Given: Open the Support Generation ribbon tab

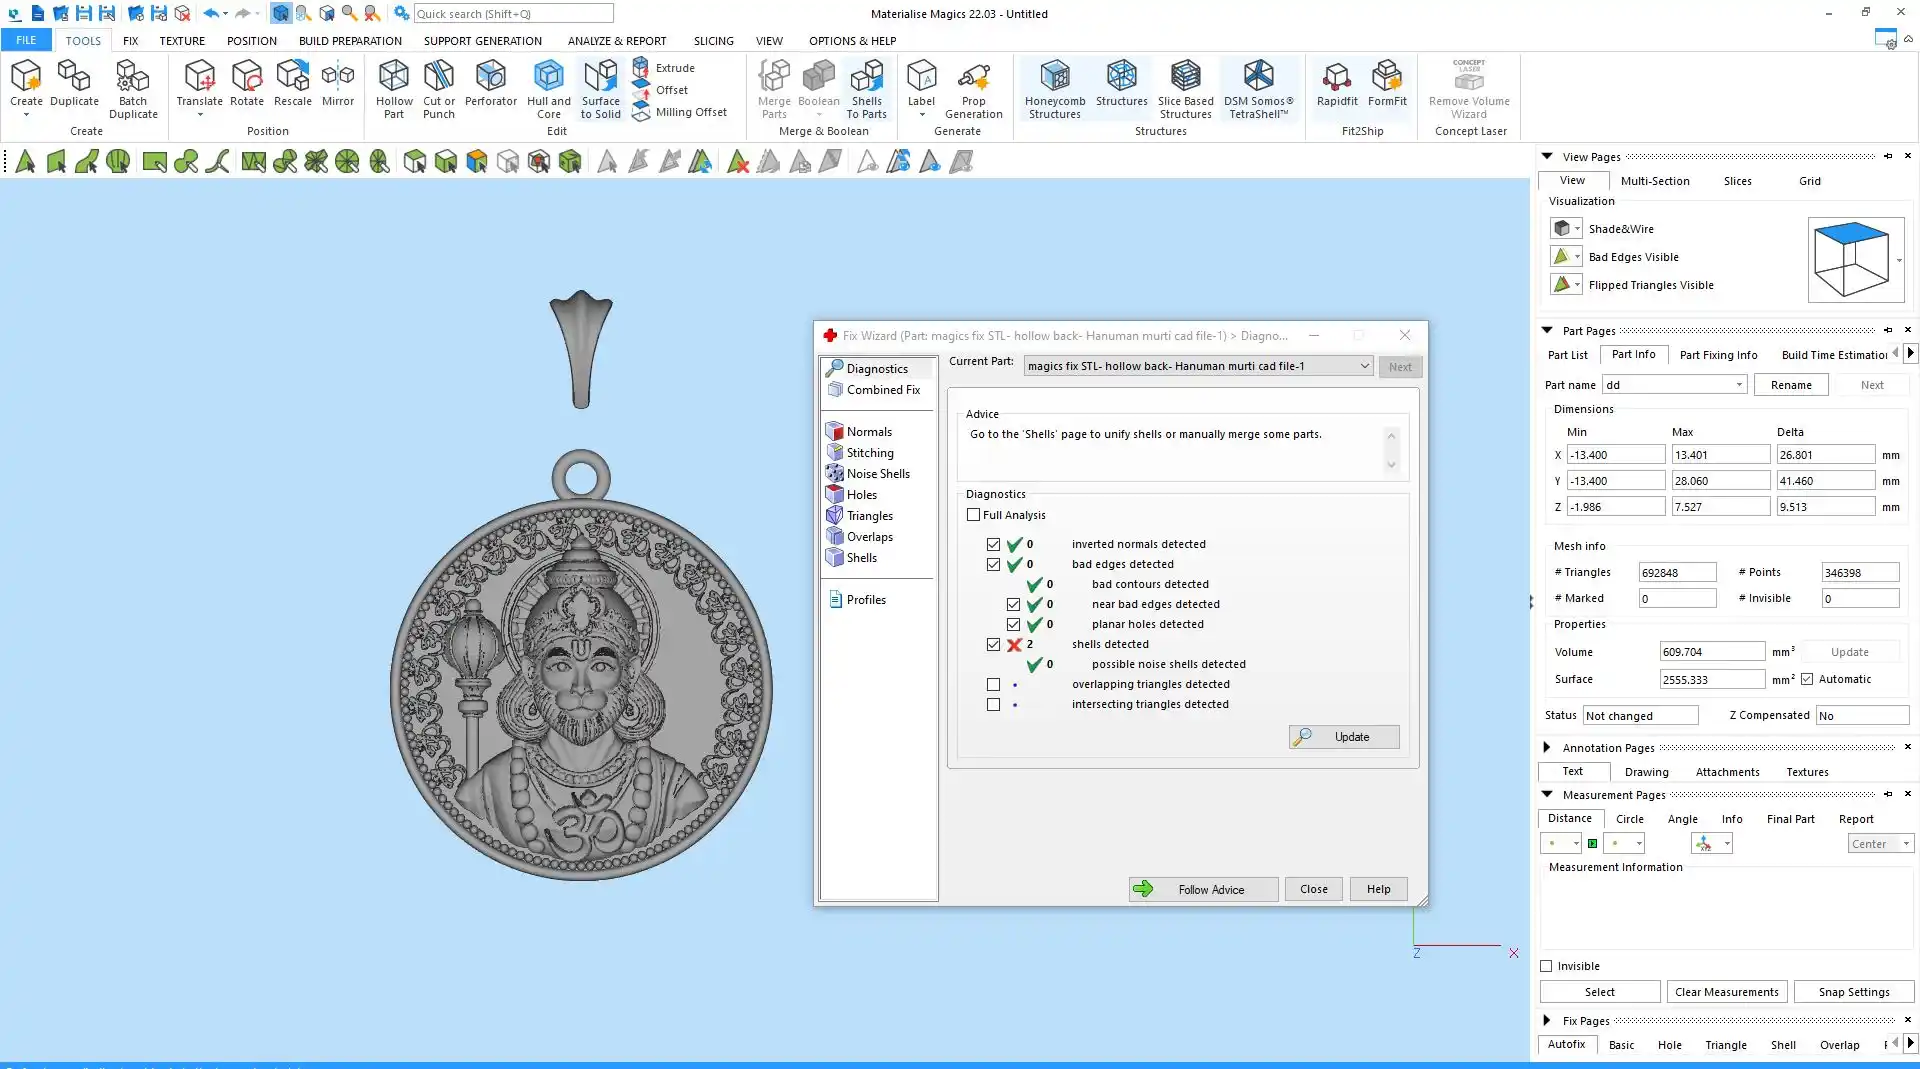Looking at the screenshot, I should 482,41.
